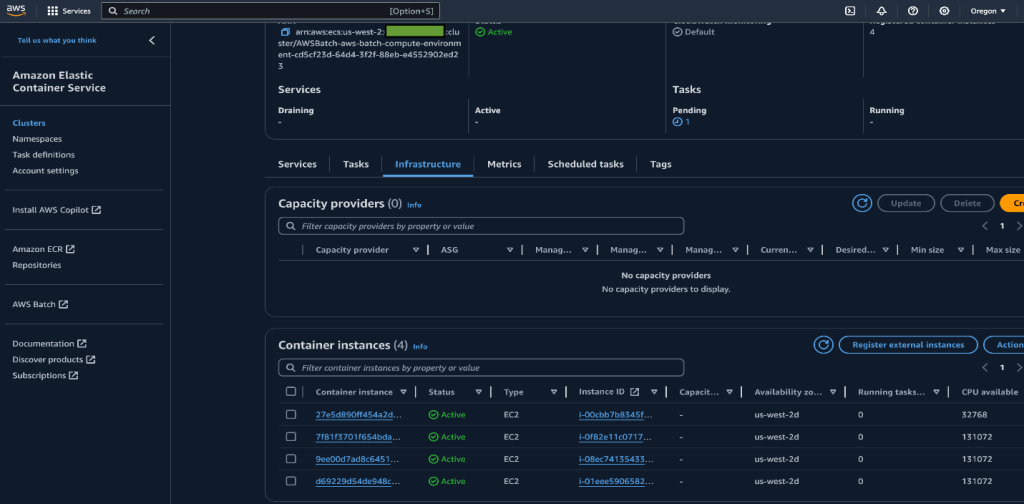
Task: Click the external-link icon beside Documentation
Action: pos(82,343)
